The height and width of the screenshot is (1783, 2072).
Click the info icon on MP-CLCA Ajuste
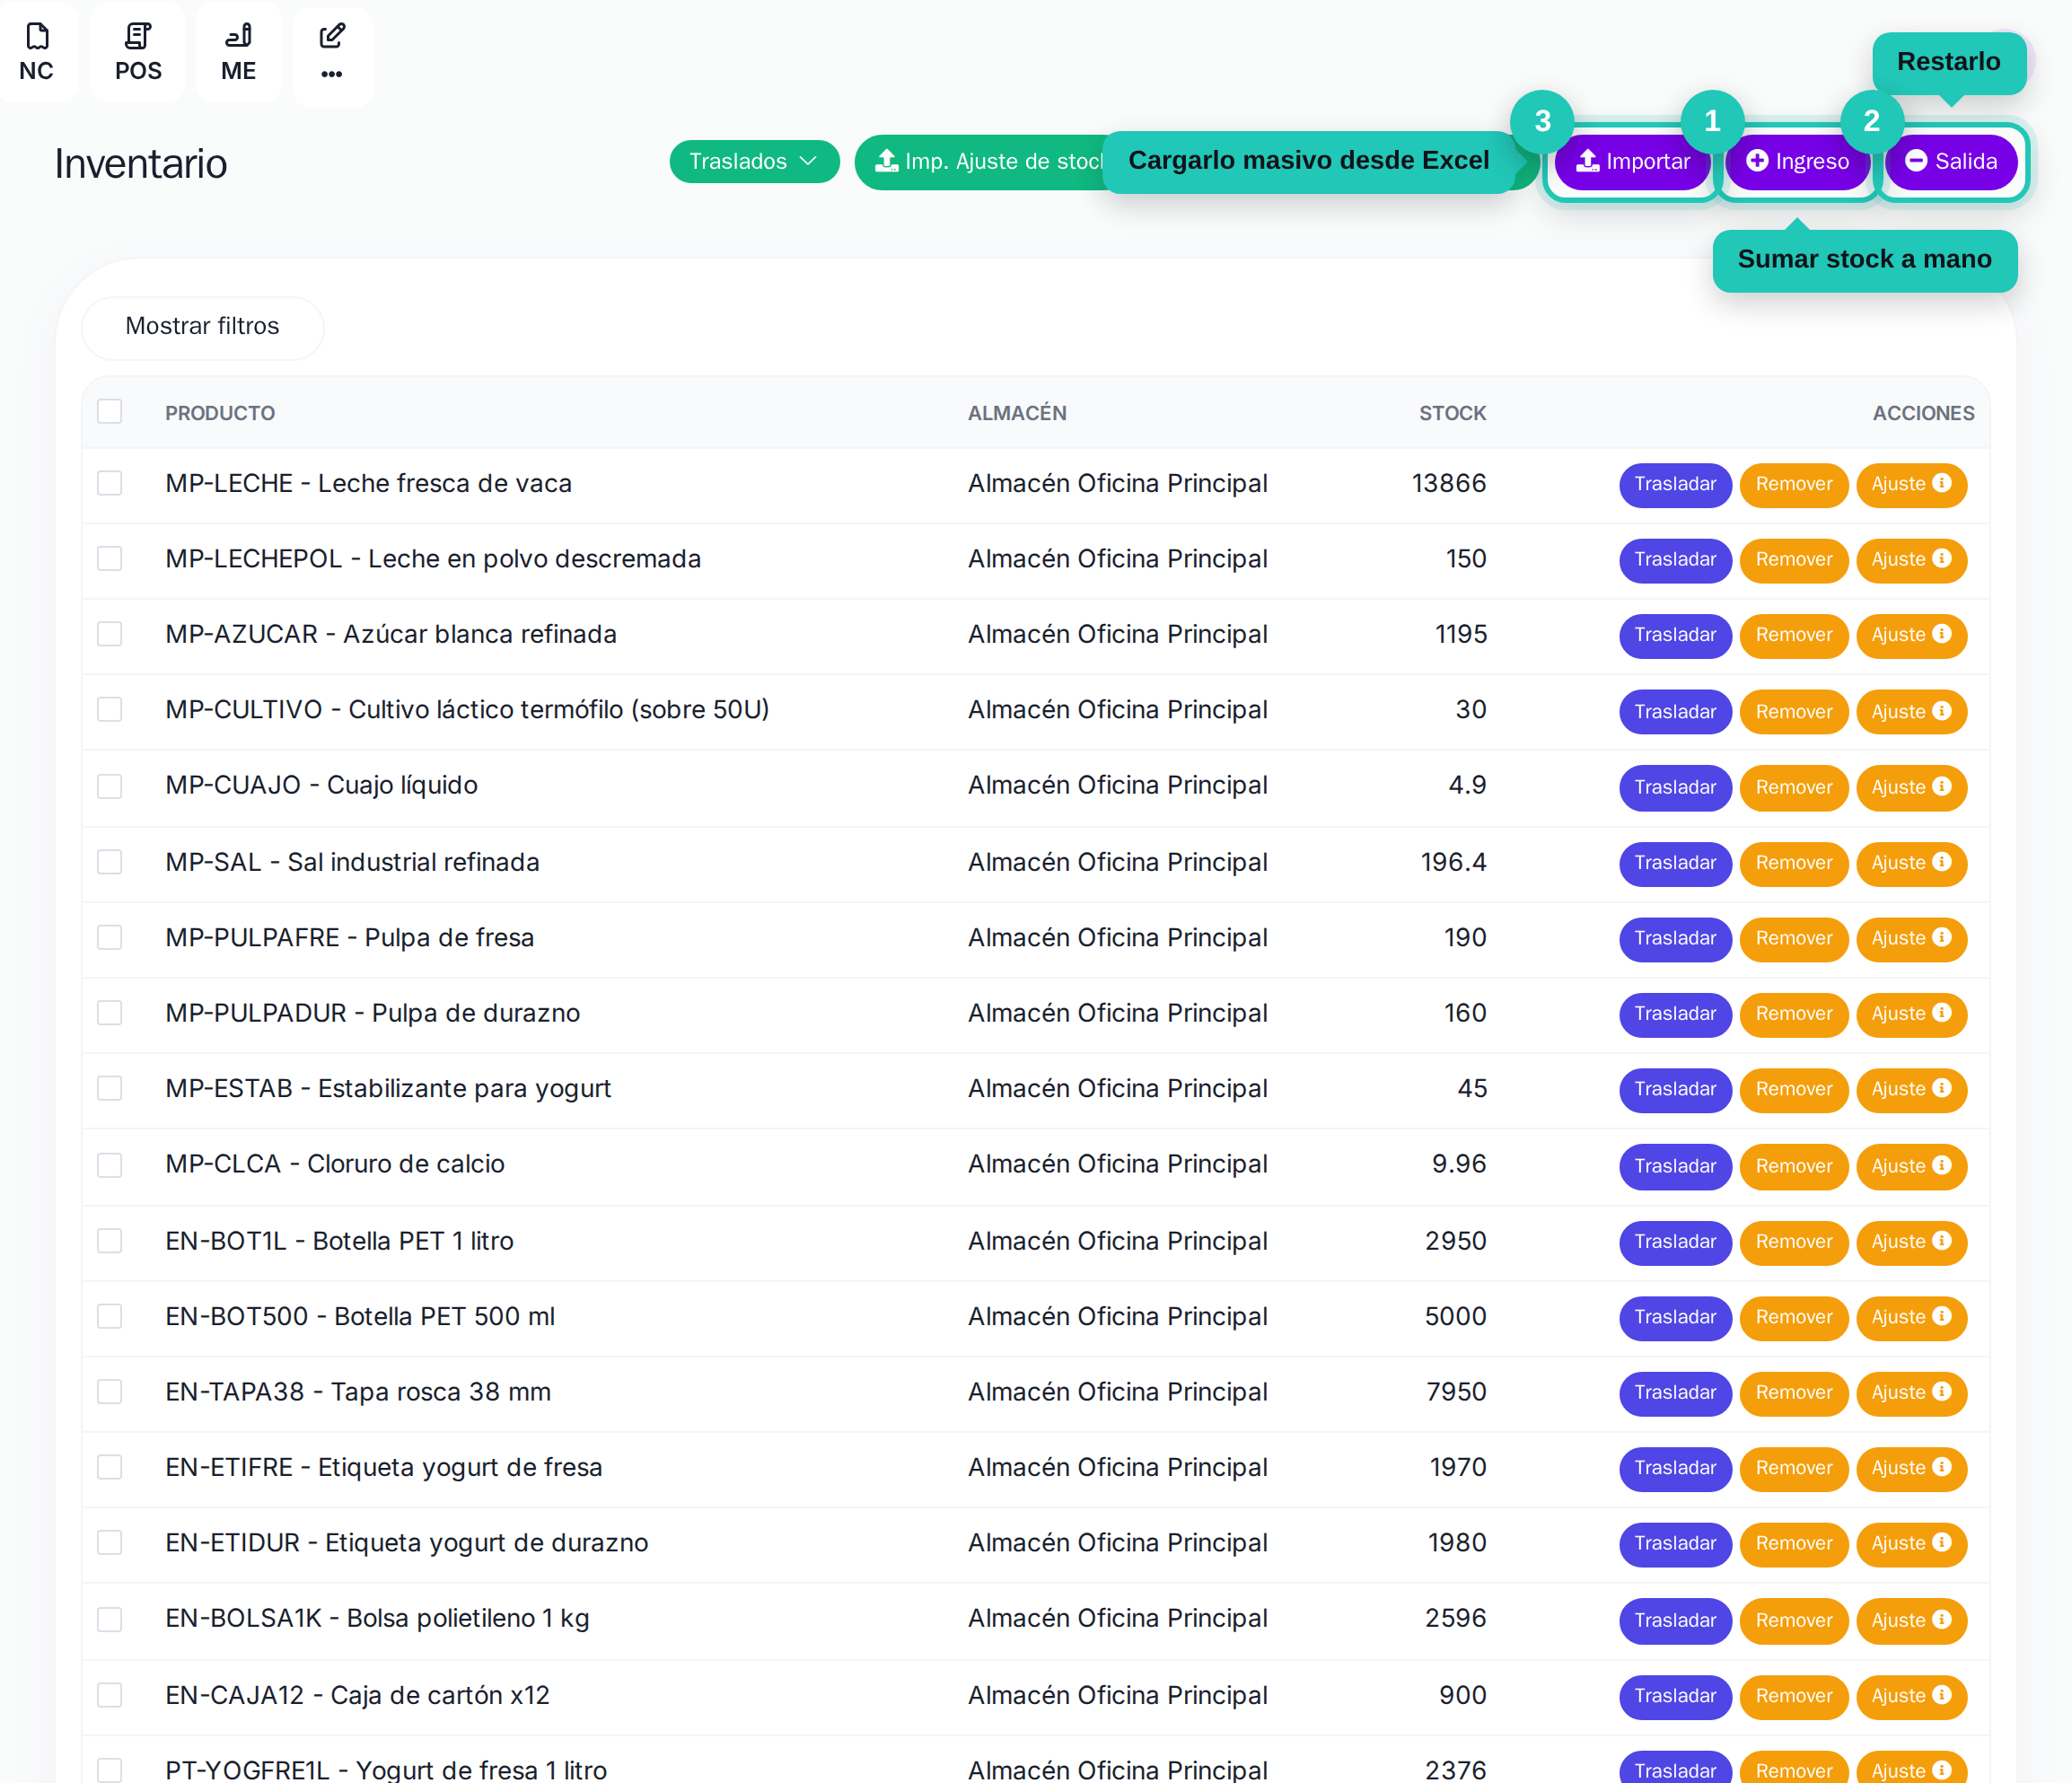point(1942,1166)
